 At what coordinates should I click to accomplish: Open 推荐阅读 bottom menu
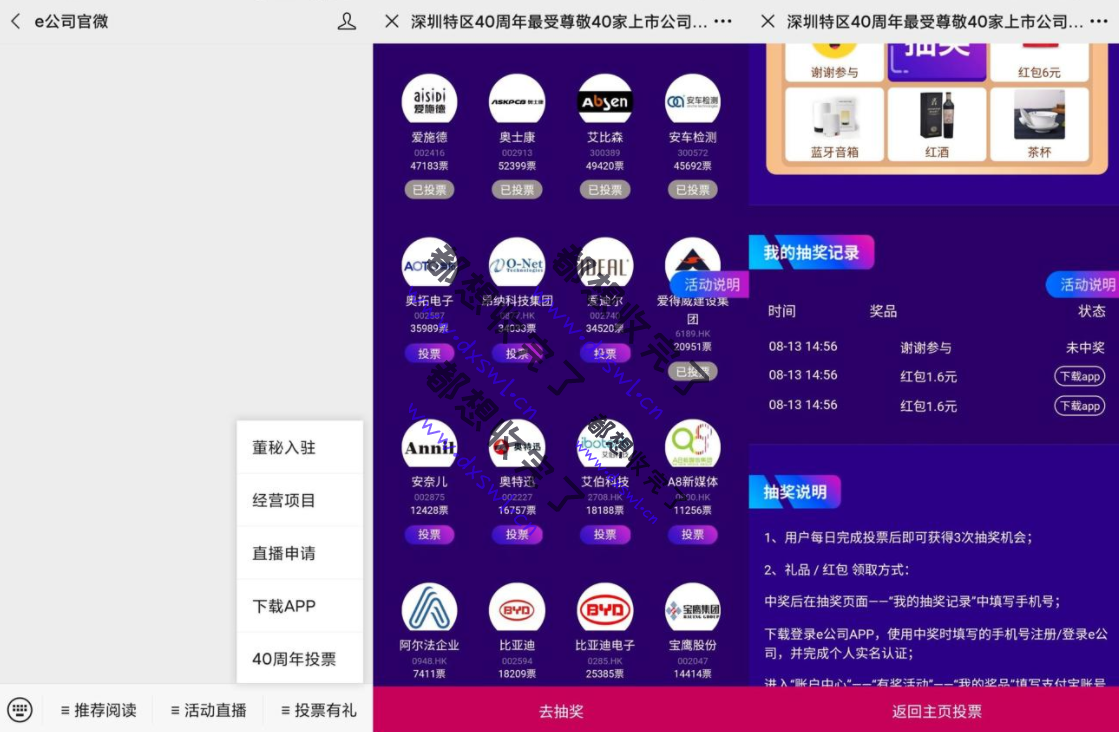click(98, 710)
